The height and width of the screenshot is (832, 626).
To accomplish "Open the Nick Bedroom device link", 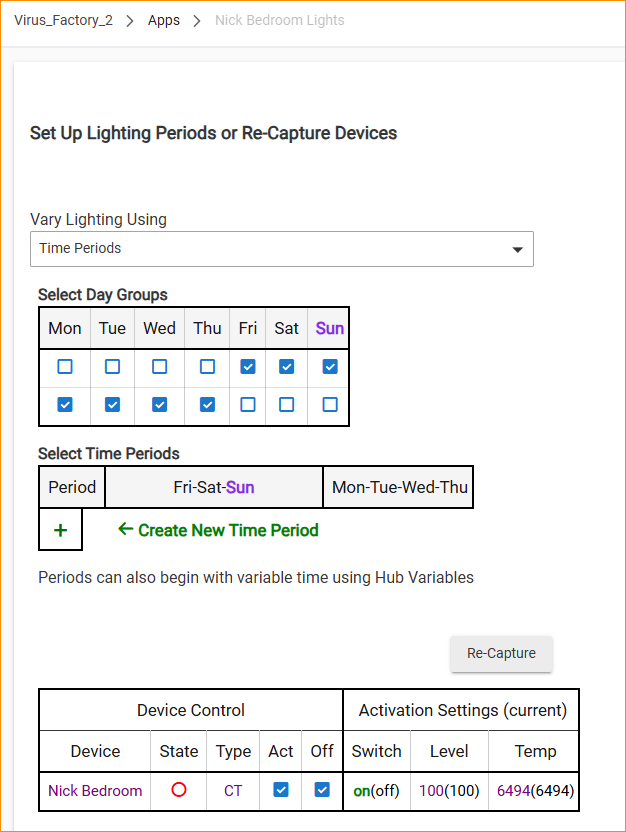I will [x=95, y=791].
